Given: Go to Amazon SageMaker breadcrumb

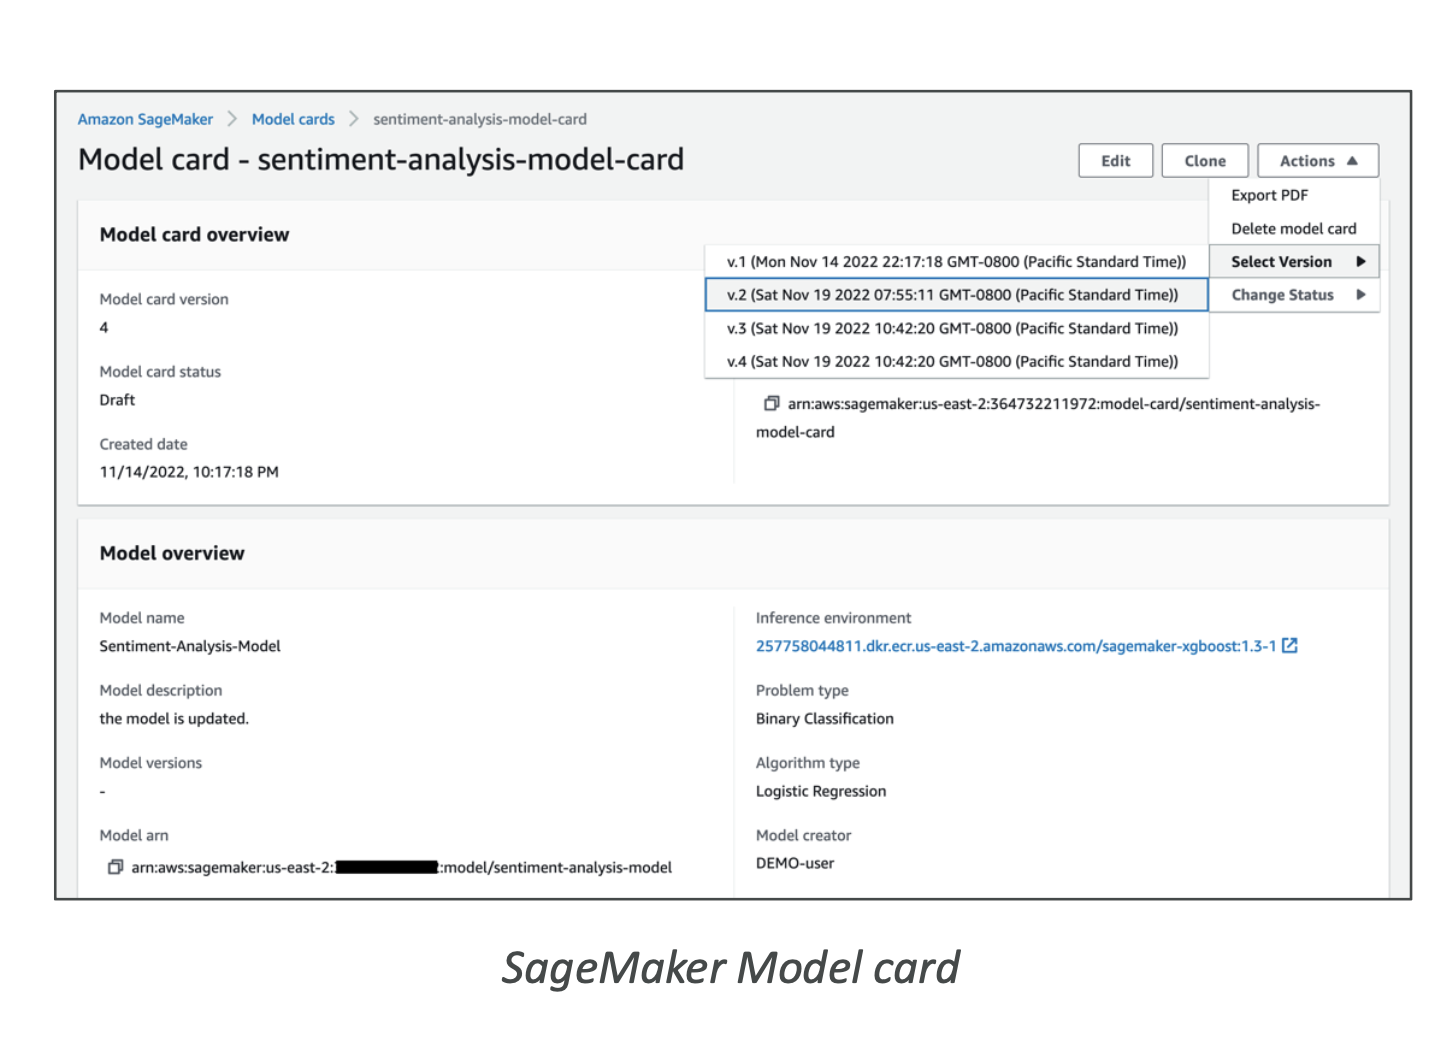Looking at the screenshot, I should (145, 119).
